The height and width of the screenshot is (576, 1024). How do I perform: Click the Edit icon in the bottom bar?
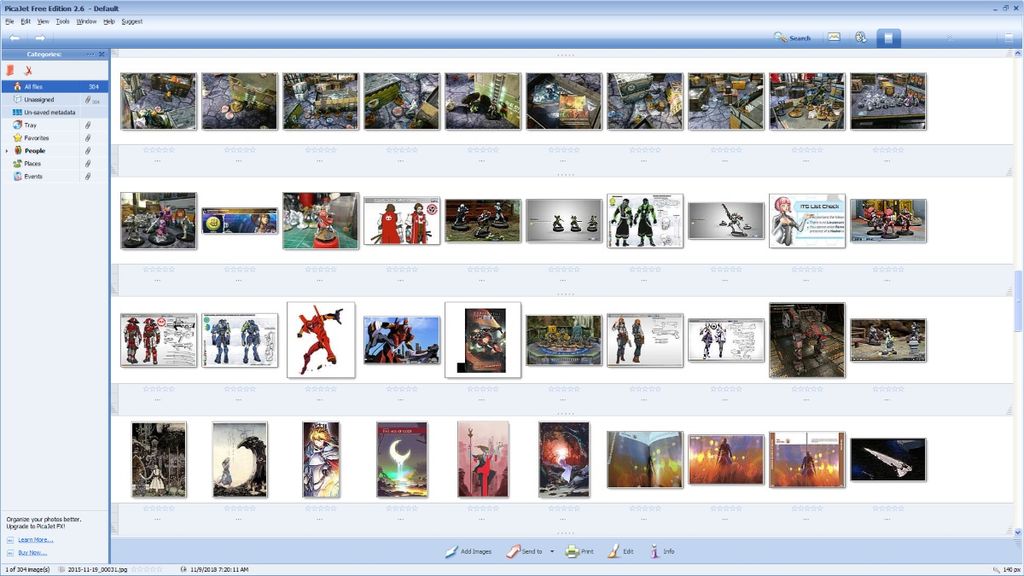click(x=621, y=550)
